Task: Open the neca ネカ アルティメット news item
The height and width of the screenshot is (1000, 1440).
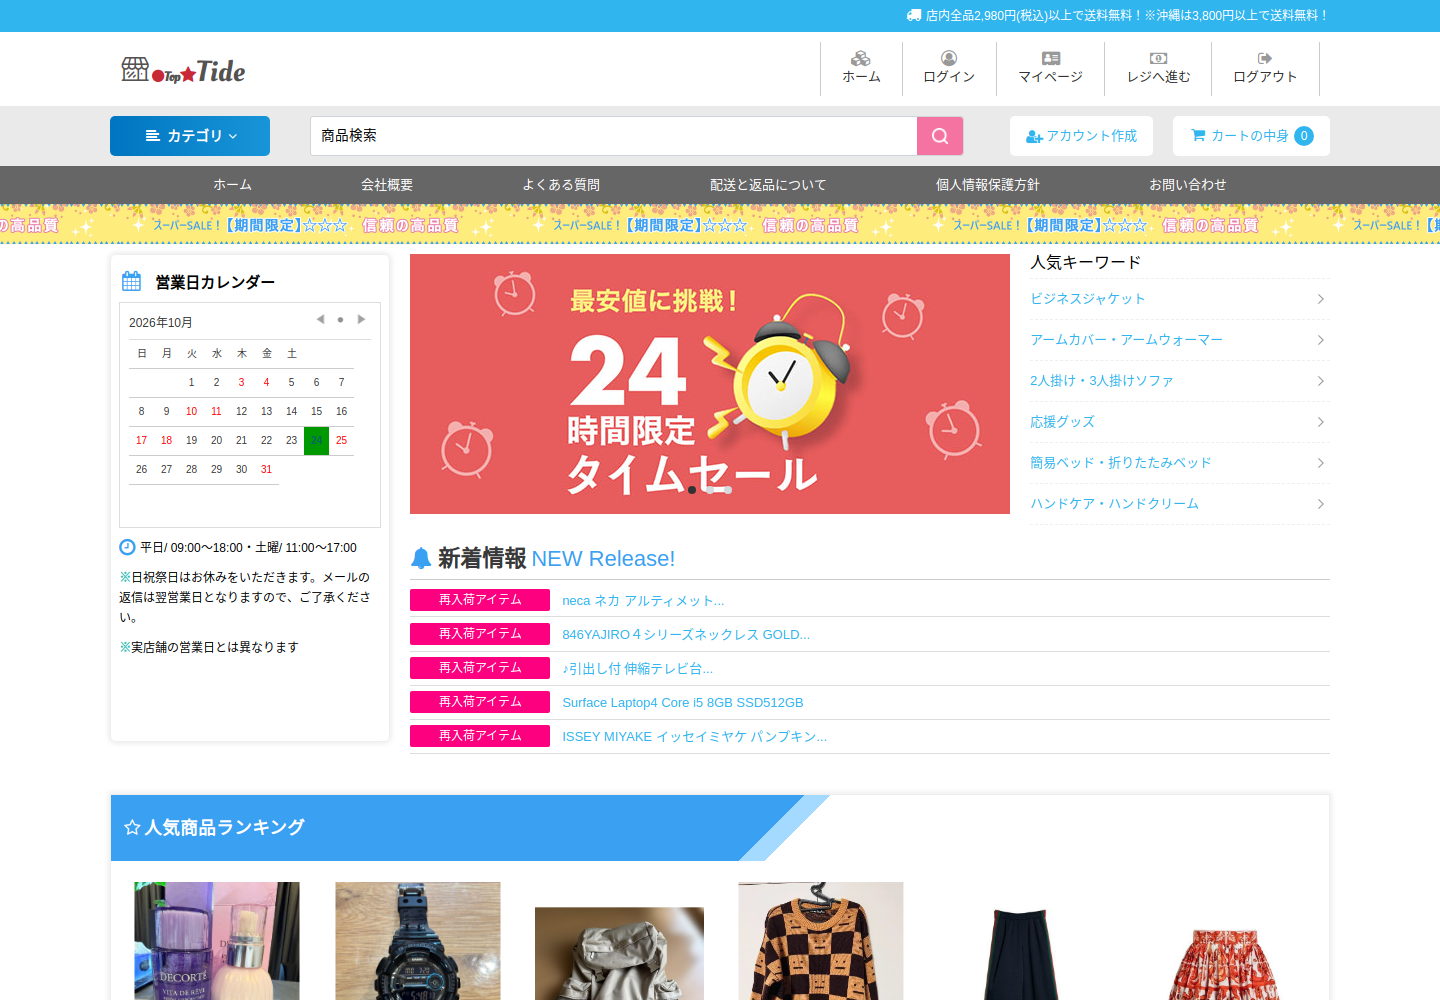Action: [643, 601]
